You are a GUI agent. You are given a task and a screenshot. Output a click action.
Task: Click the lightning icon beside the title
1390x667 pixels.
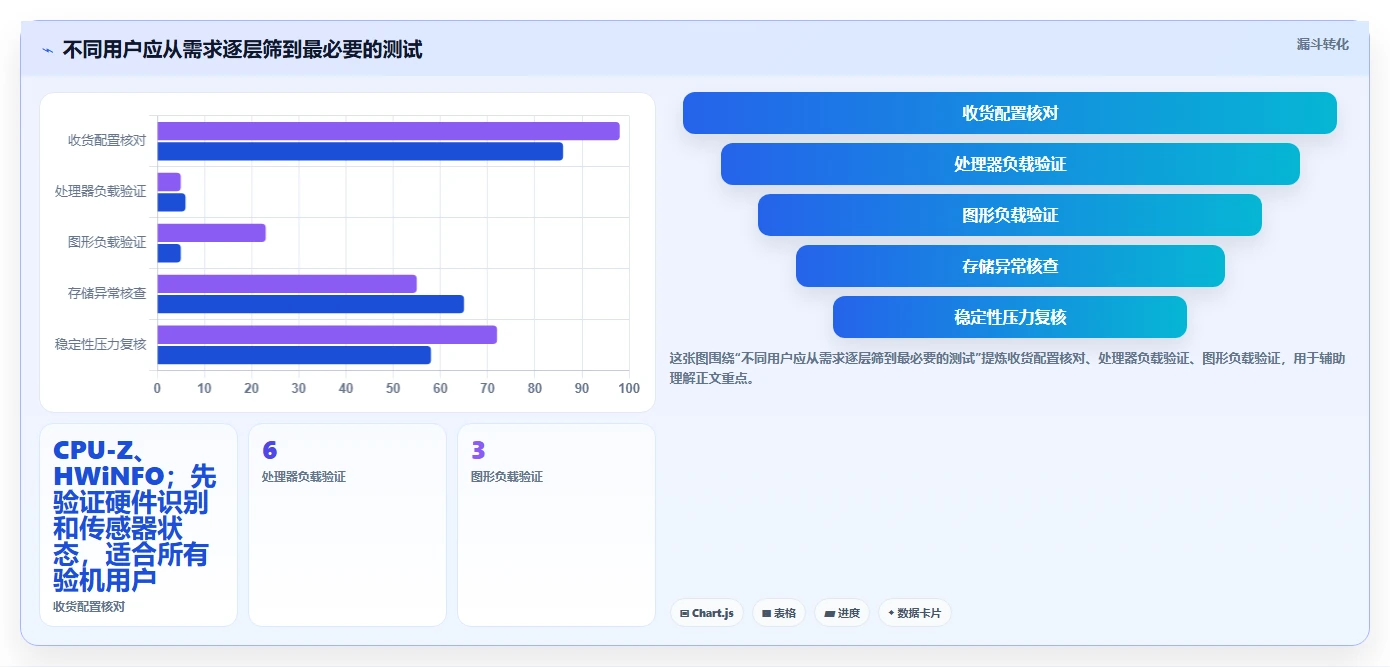pos(47,50)
